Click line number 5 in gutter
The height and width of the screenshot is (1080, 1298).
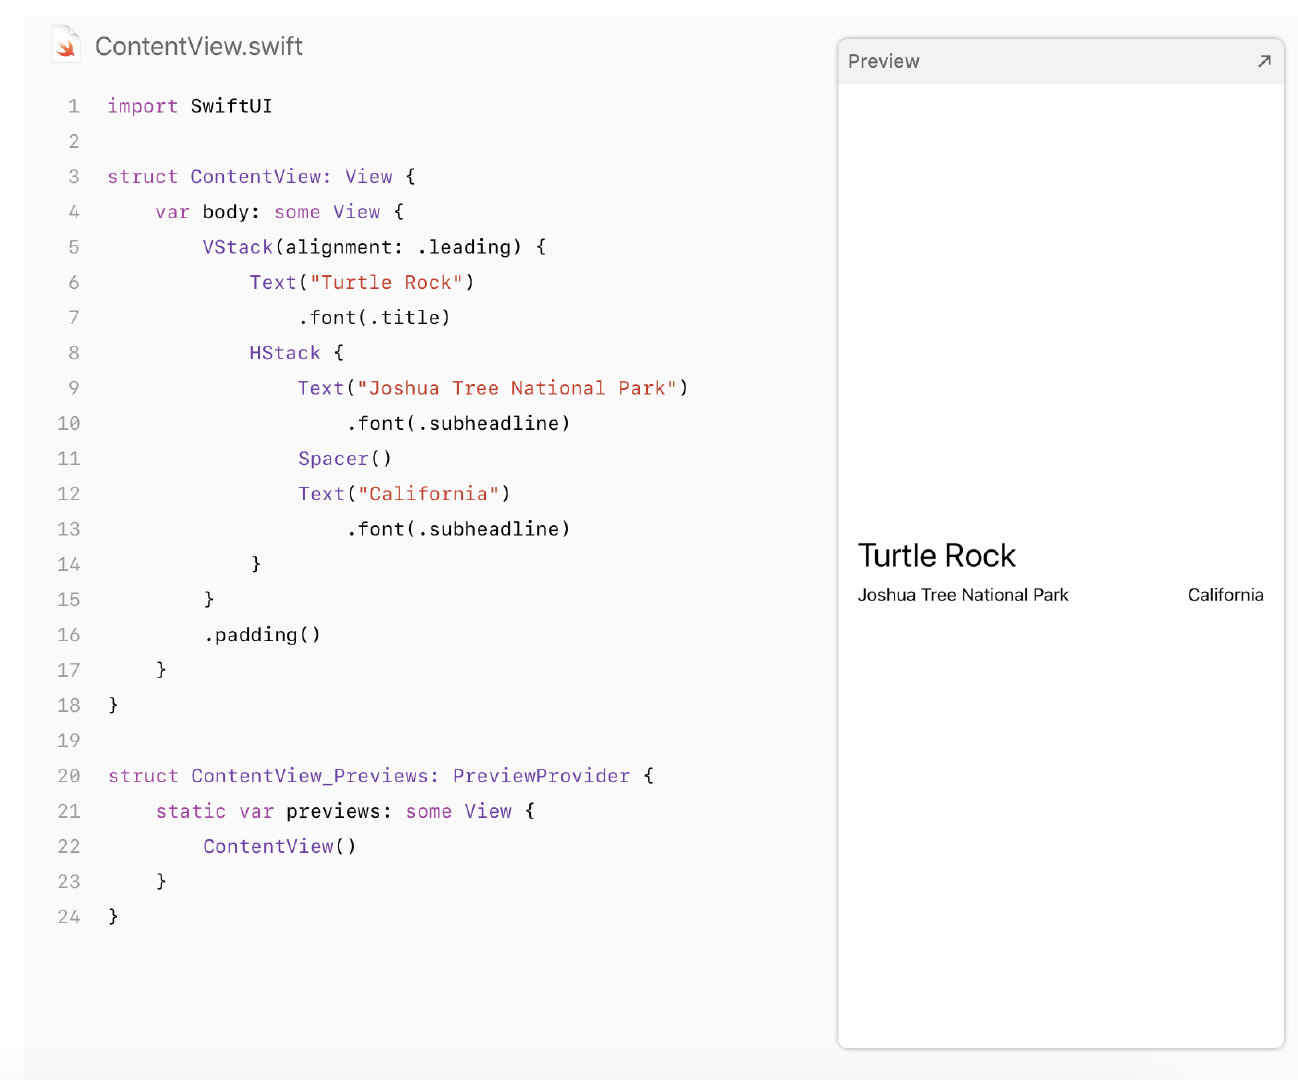click(73, 247)
